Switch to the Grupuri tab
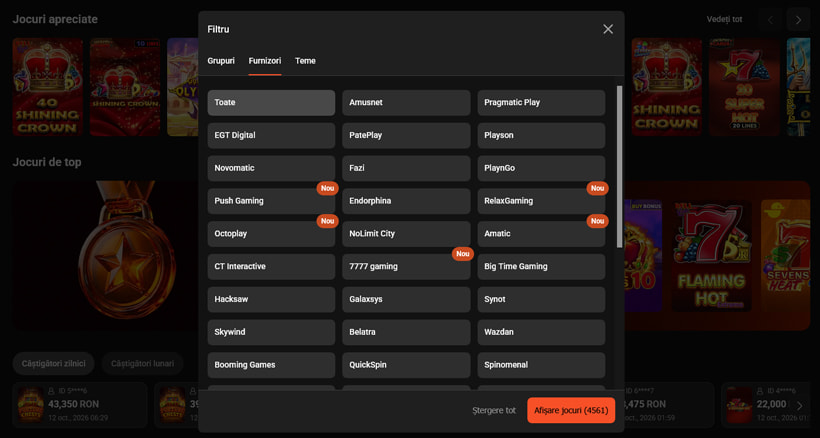Screen dimensions: 820x438 221,61
